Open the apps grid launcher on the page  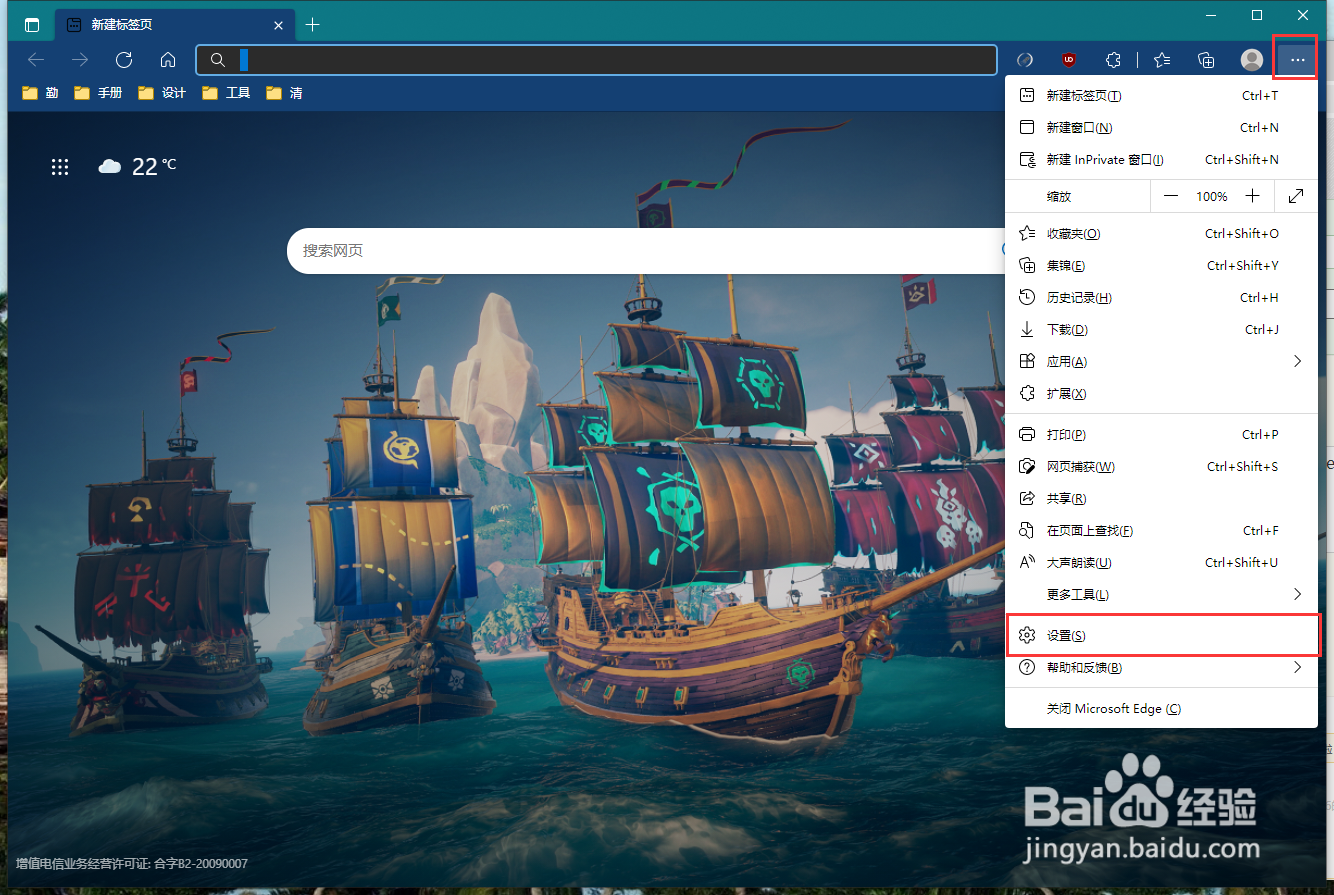[60, 167]
